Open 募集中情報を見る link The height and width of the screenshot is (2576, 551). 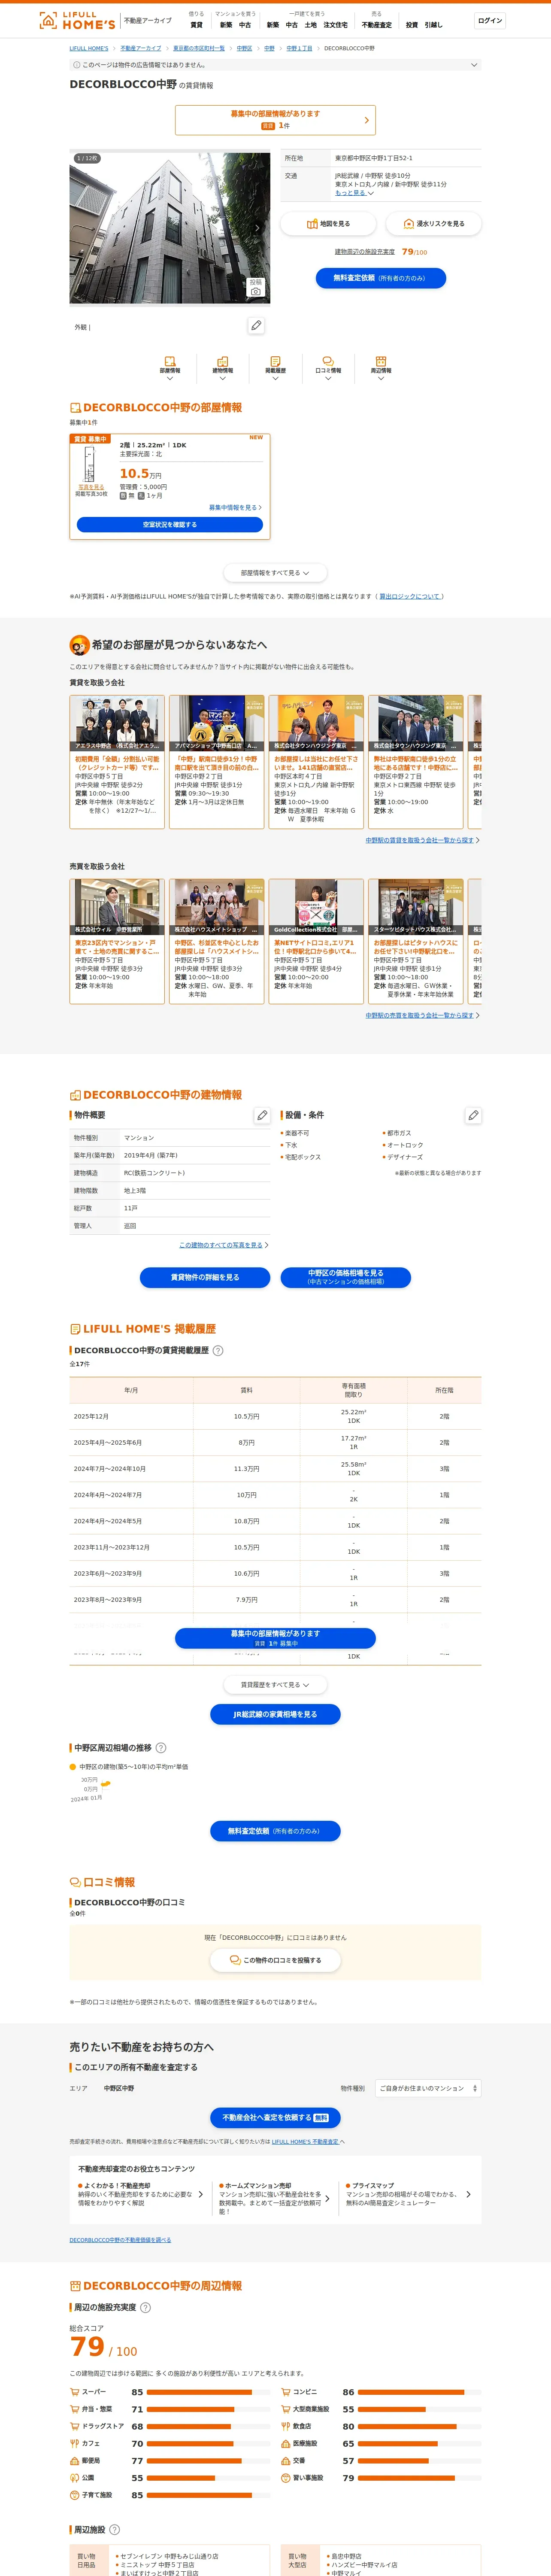coord(235,507)
